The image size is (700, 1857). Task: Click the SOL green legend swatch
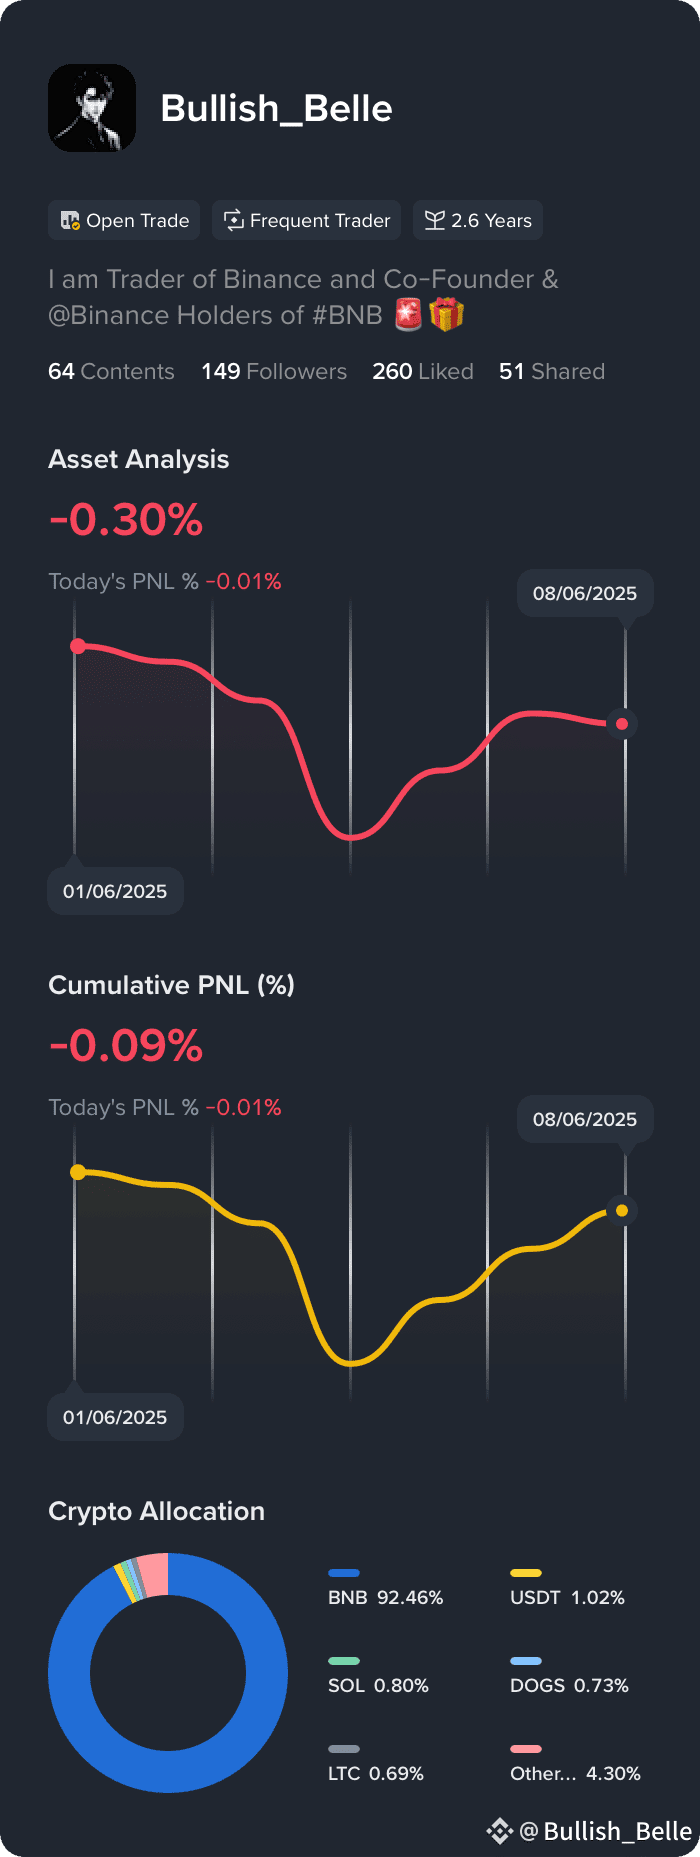click(344, 1661)
